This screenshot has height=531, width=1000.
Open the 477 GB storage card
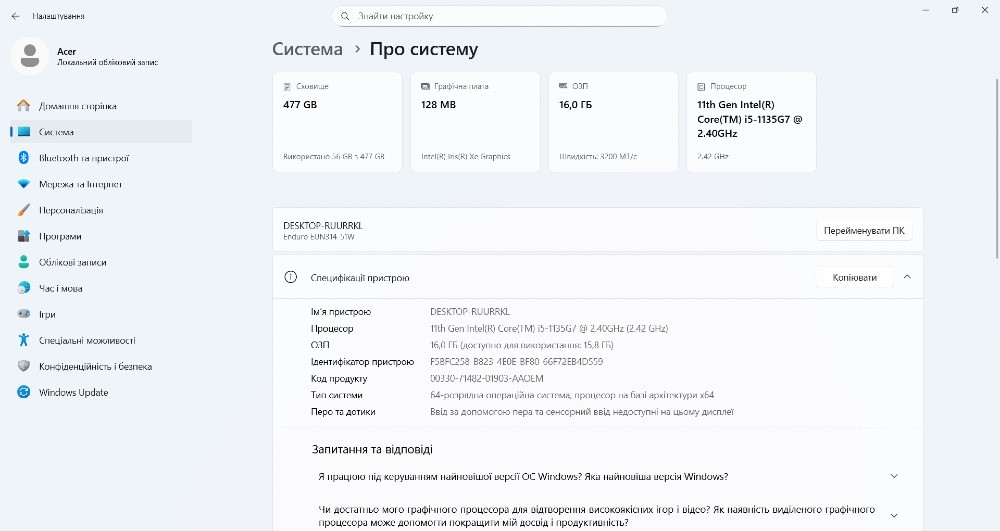click(337, 122)
